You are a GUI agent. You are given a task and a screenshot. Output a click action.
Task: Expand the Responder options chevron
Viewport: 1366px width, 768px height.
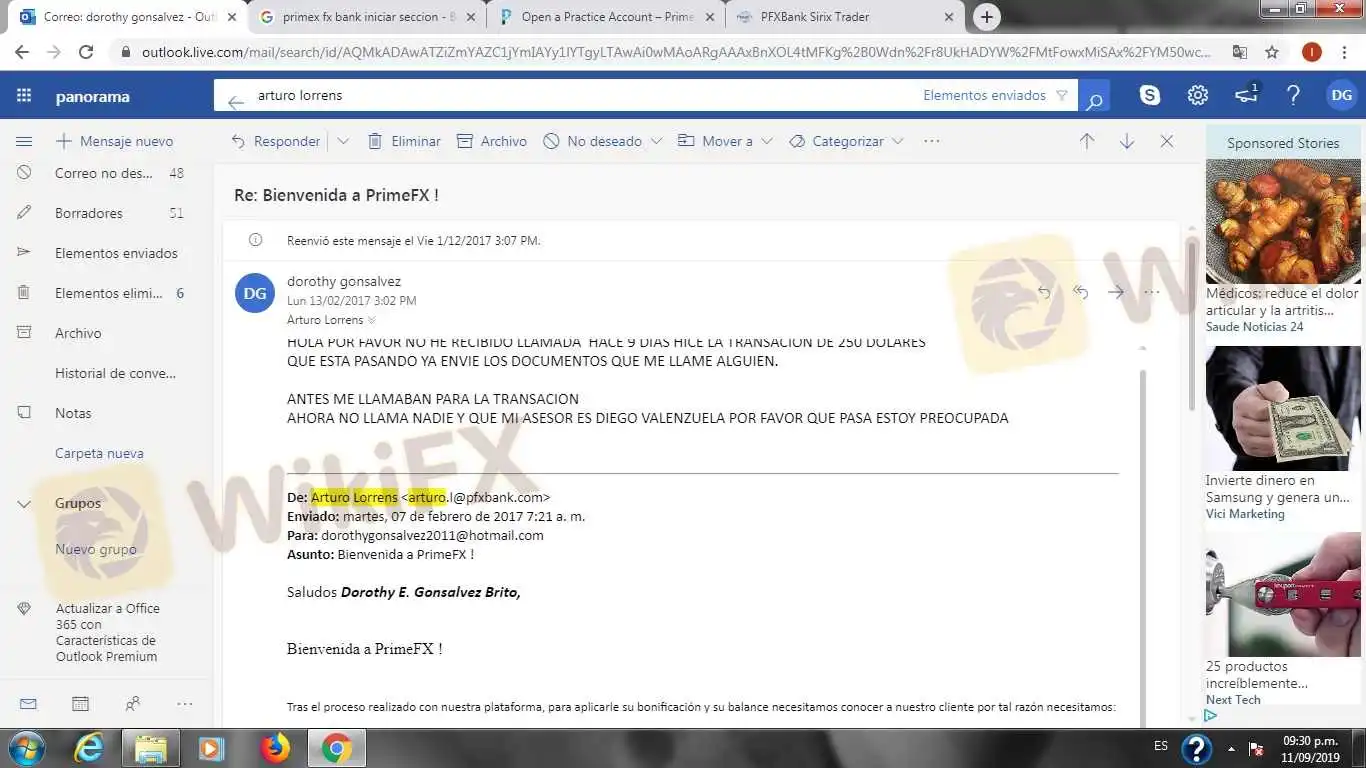pos(343,141)
